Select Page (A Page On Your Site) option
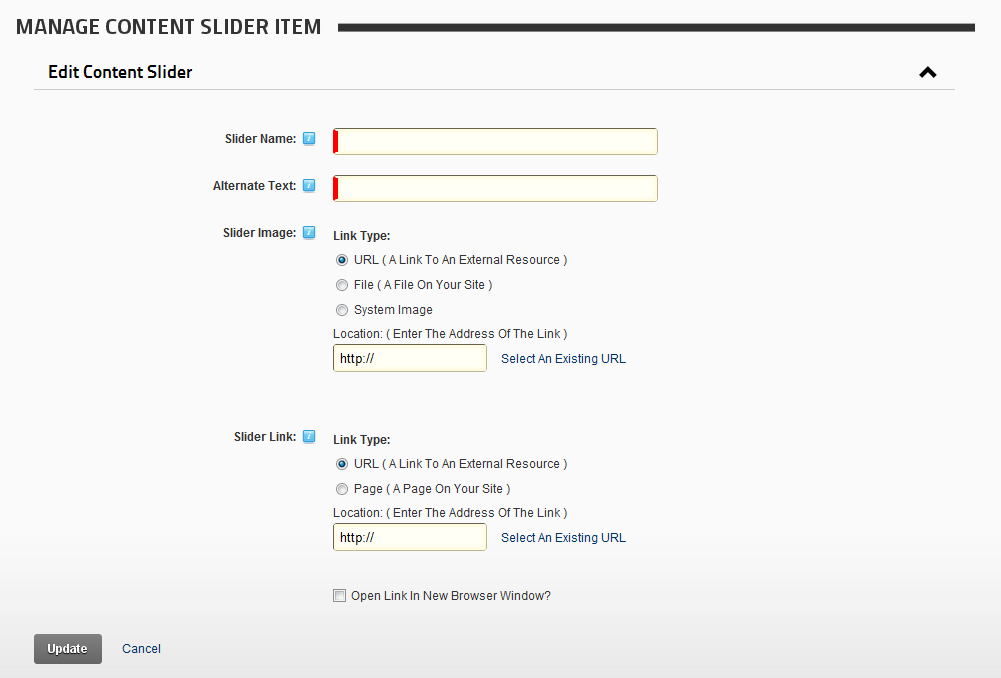The image size is (1001, 678). pyautogui.click(x=342, y=489)
